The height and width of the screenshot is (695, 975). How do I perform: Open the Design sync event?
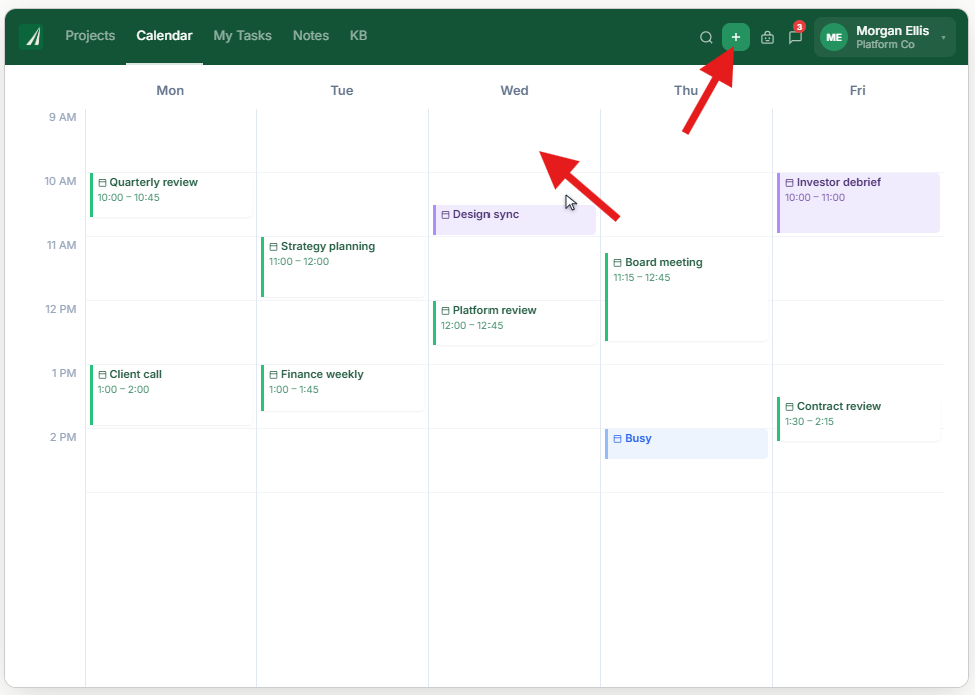click(514, 220)
